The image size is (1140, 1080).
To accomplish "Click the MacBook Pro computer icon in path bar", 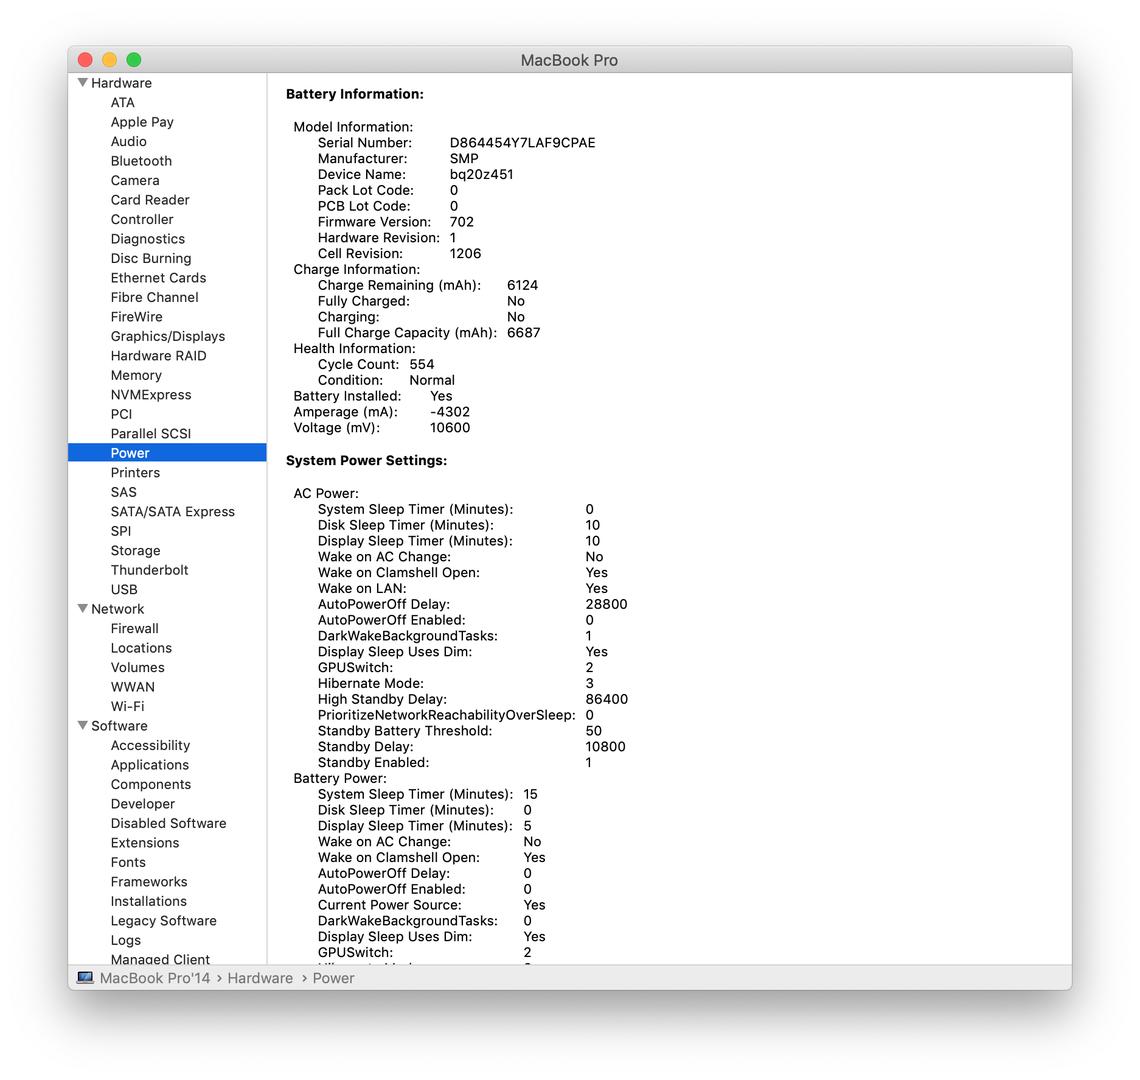I will (85, 977).
